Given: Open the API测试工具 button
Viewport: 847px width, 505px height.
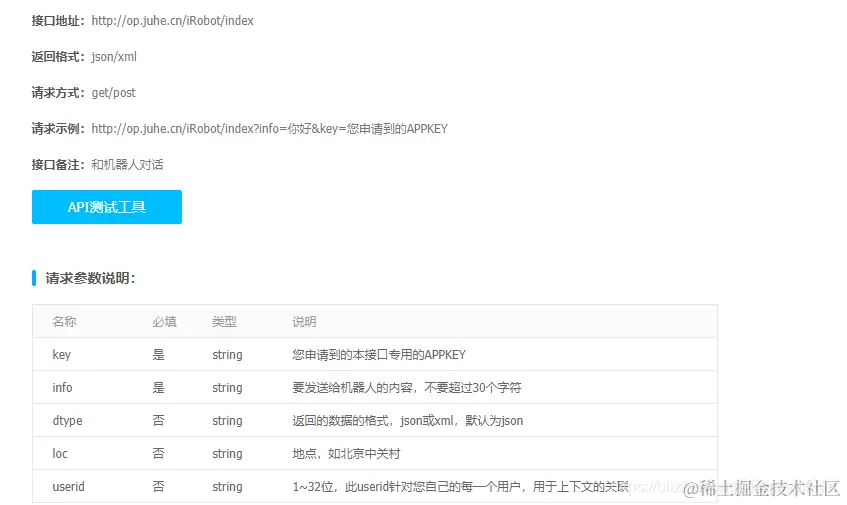Looking at the screenshot, I should 107,207.
